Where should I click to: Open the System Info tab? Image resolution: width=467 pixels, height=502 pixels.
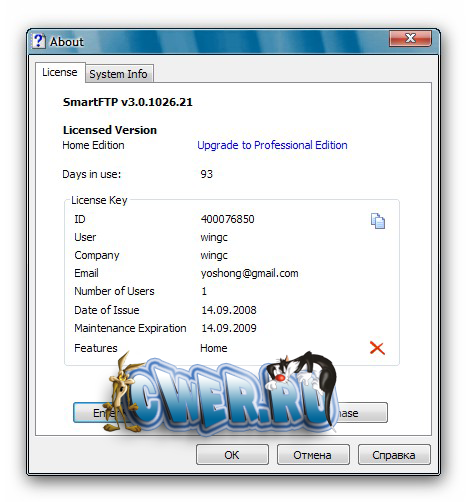coord(118,74)
